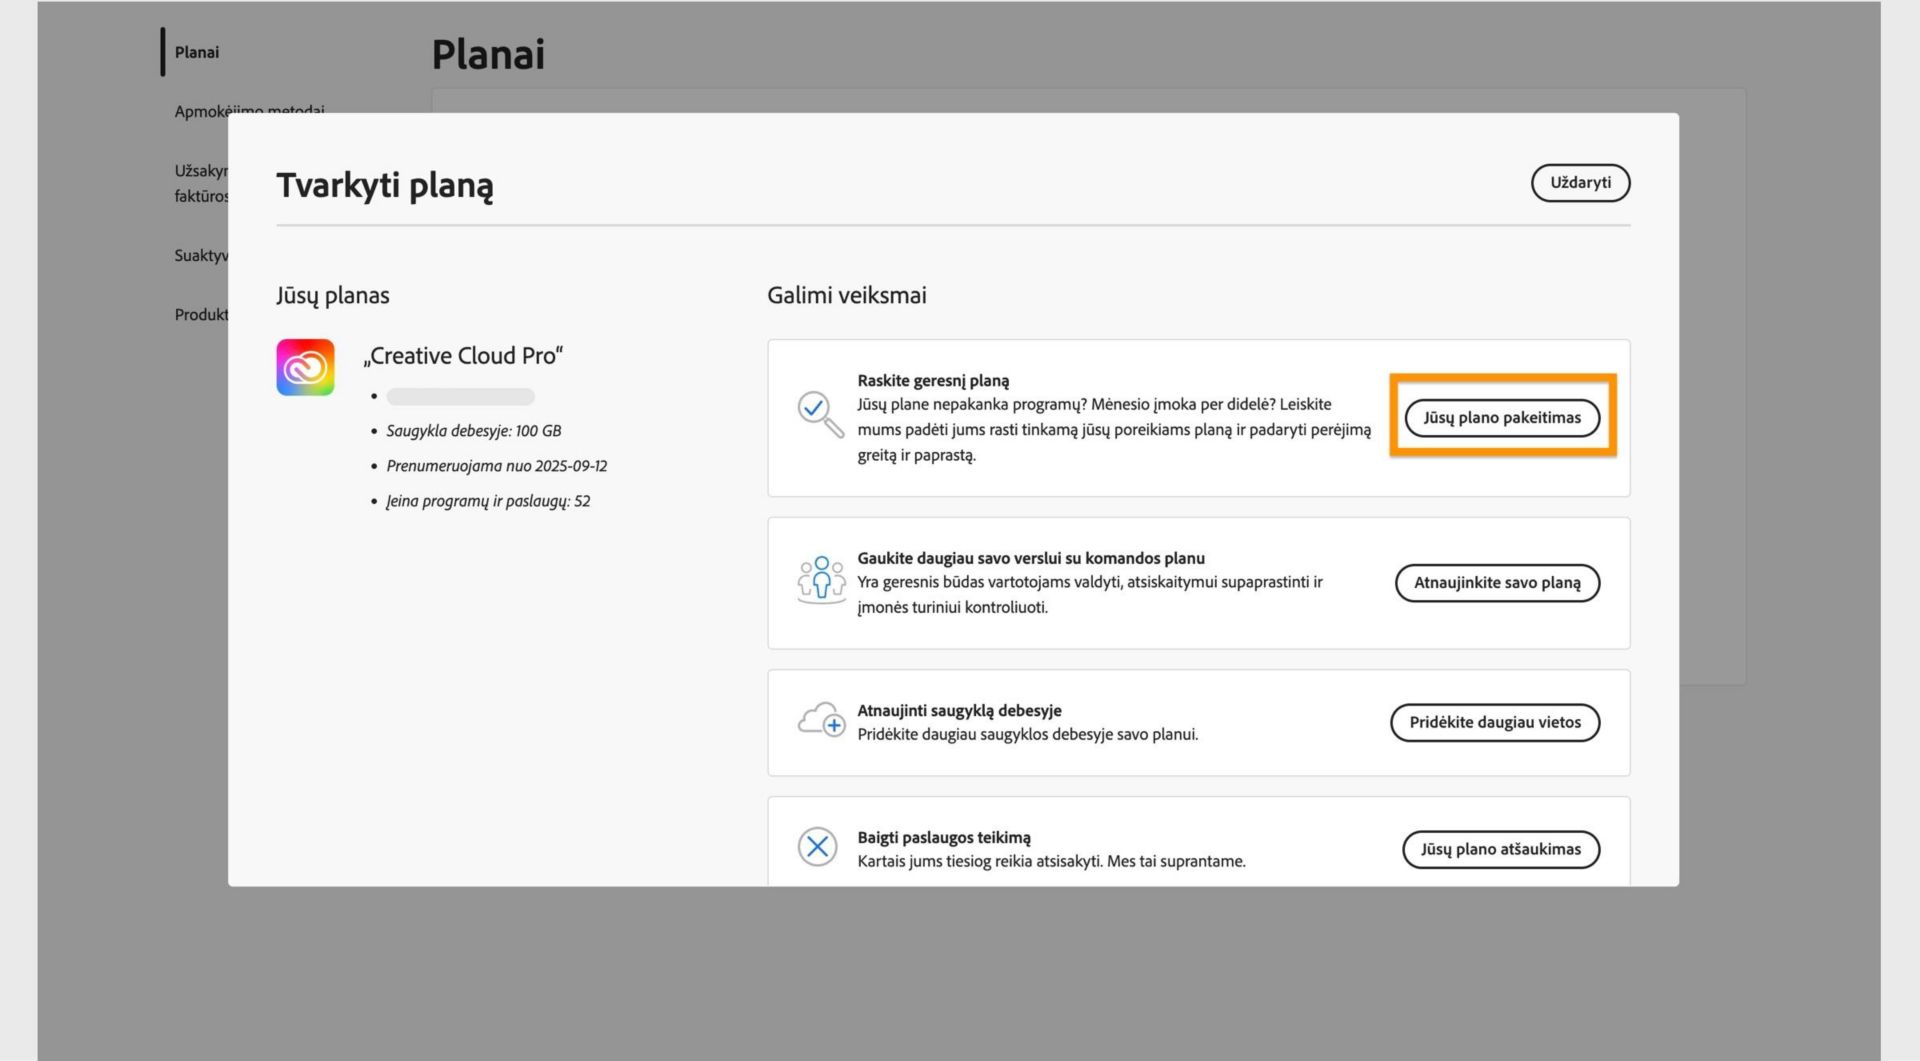
Task: Open the Užsakymai sidebar item
Action: [x=201, y=172]
